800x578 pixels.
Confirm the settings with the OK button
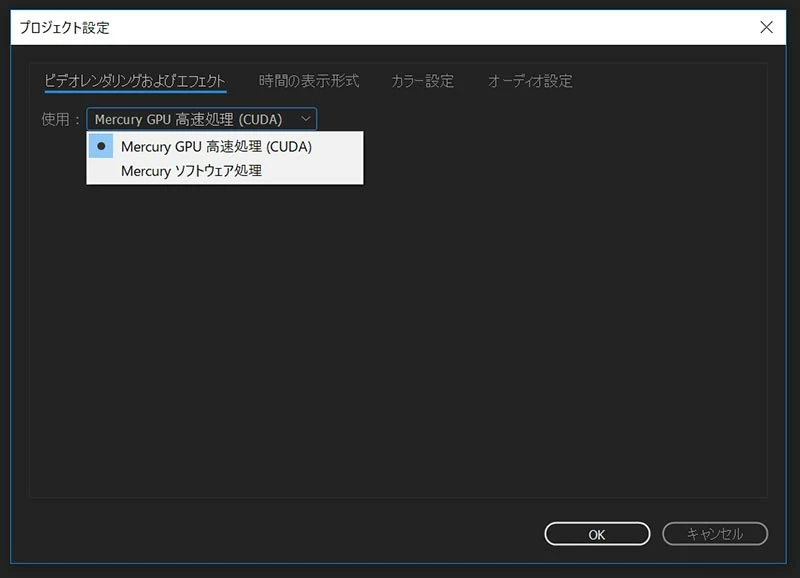tap(597, 534)
